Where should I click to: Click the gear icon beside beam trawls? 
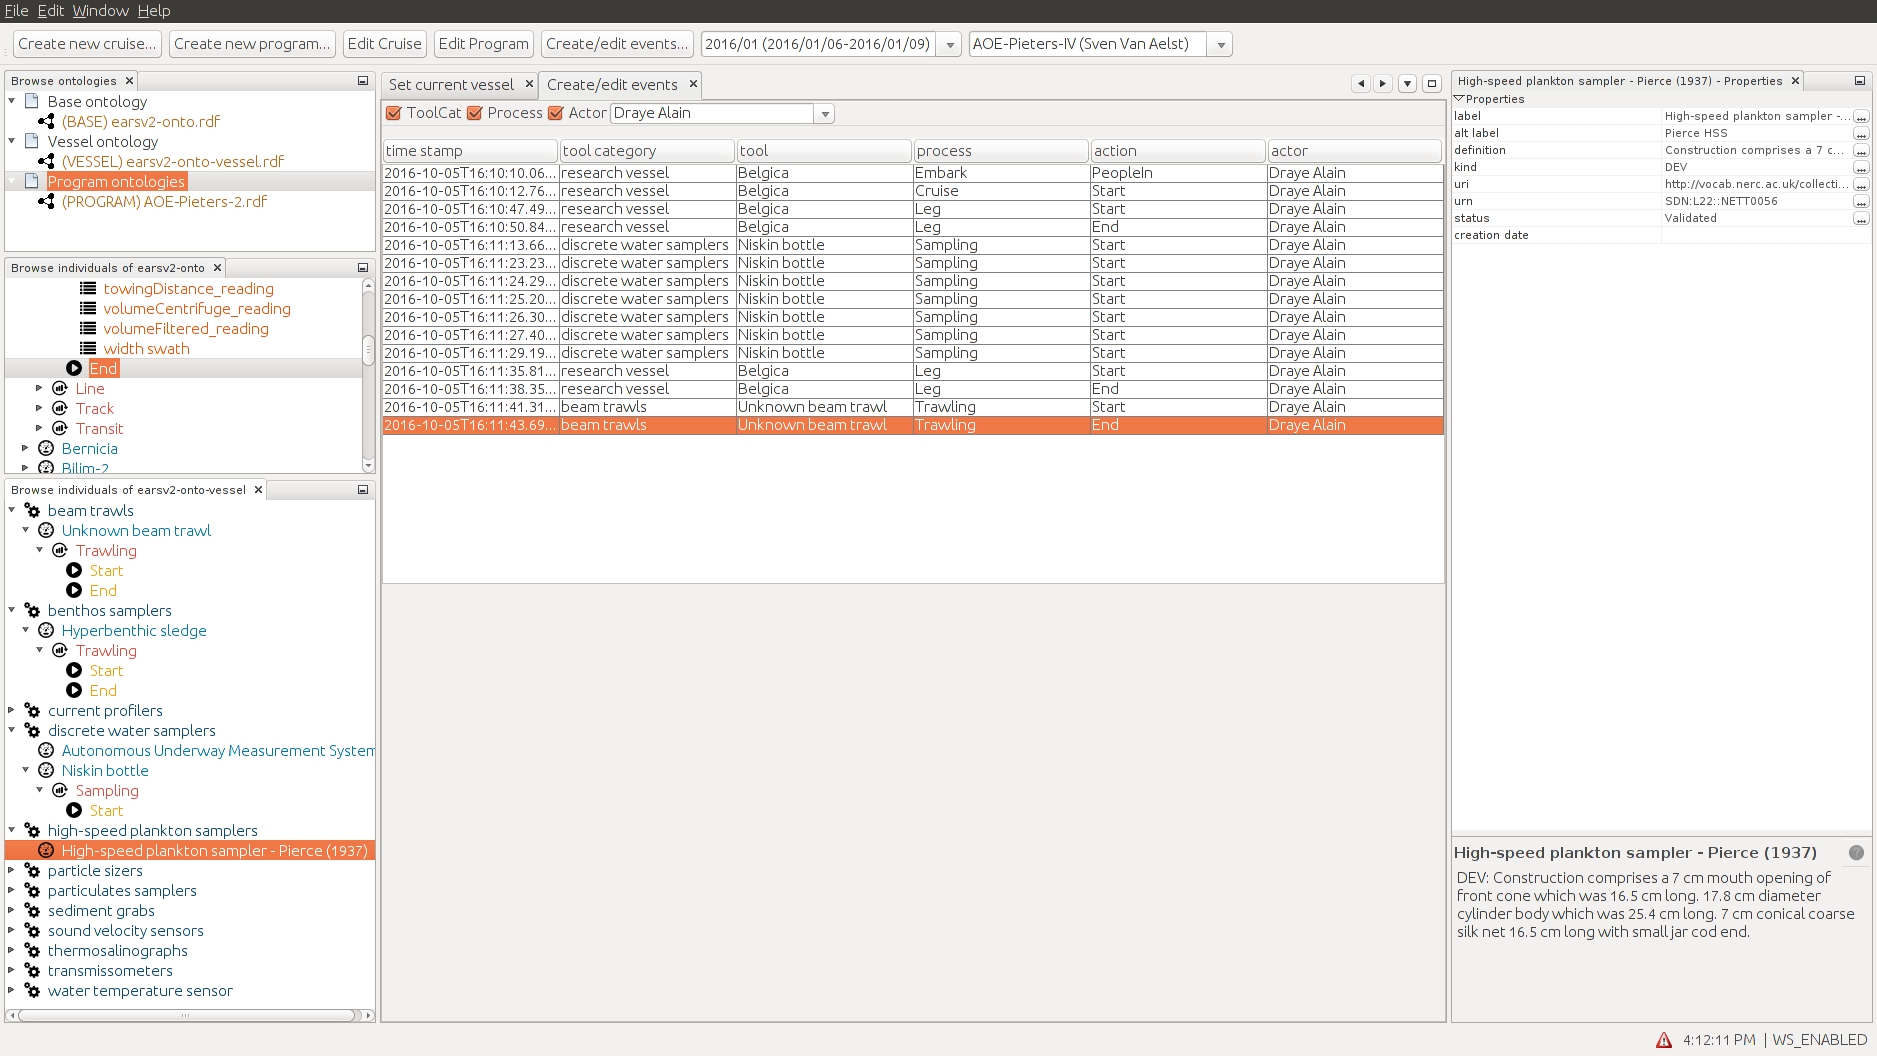[x=32, y=511]
